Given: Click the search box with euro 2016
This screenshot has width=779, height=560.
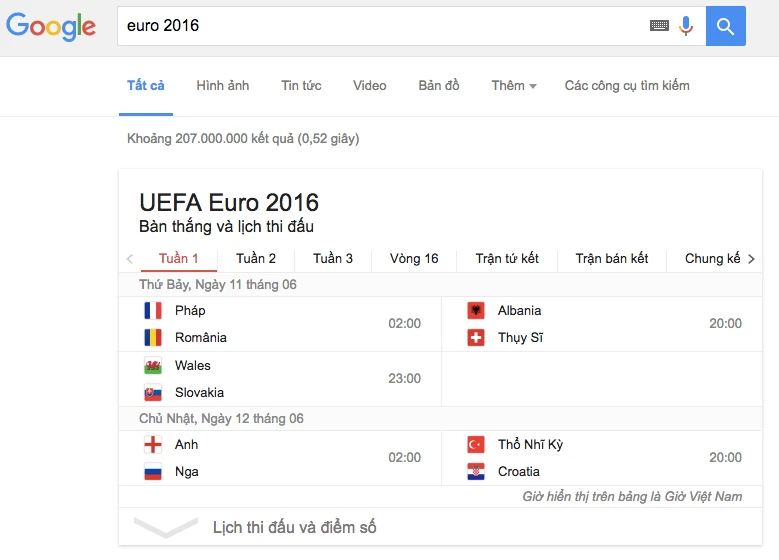Looking at the screenshot, I should click(x=380, y=26).
